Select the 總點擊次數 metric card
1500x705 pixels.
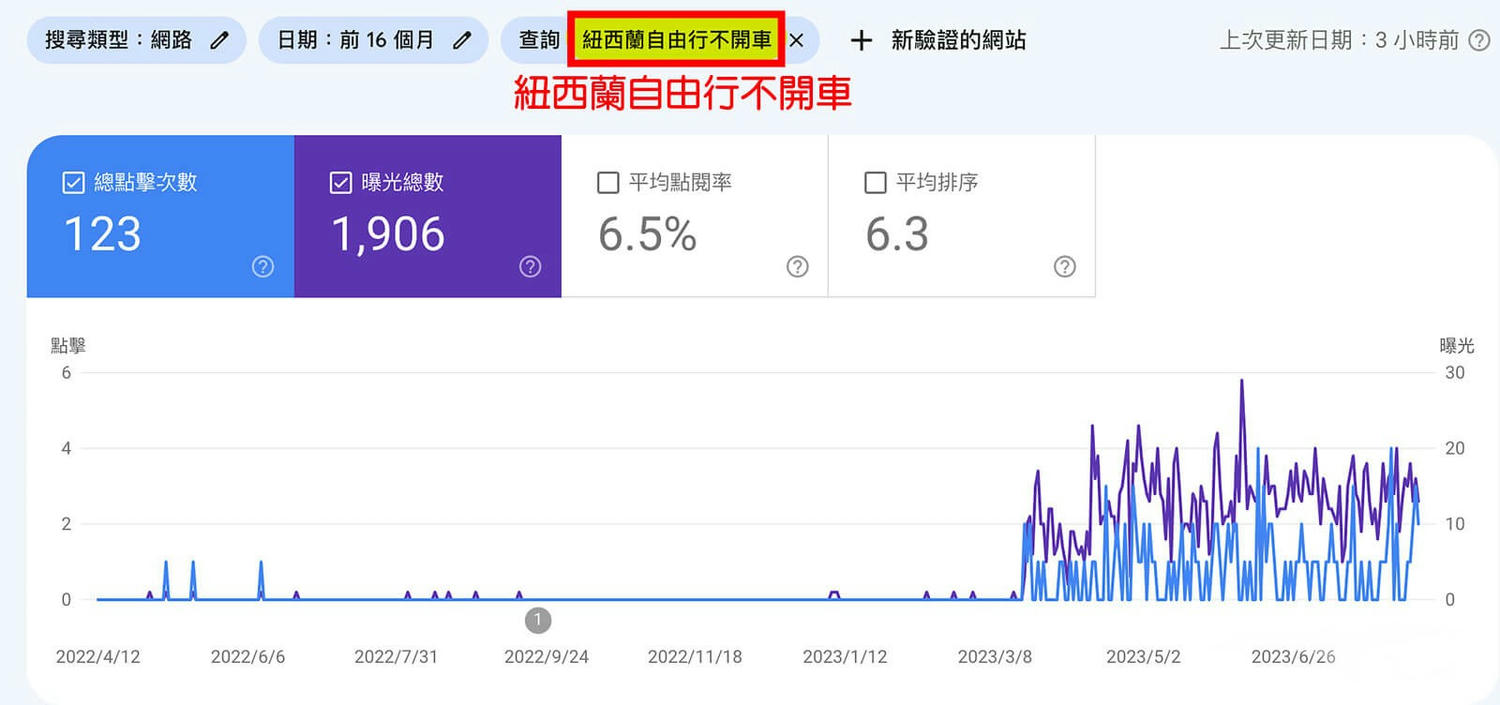(160, 217)
